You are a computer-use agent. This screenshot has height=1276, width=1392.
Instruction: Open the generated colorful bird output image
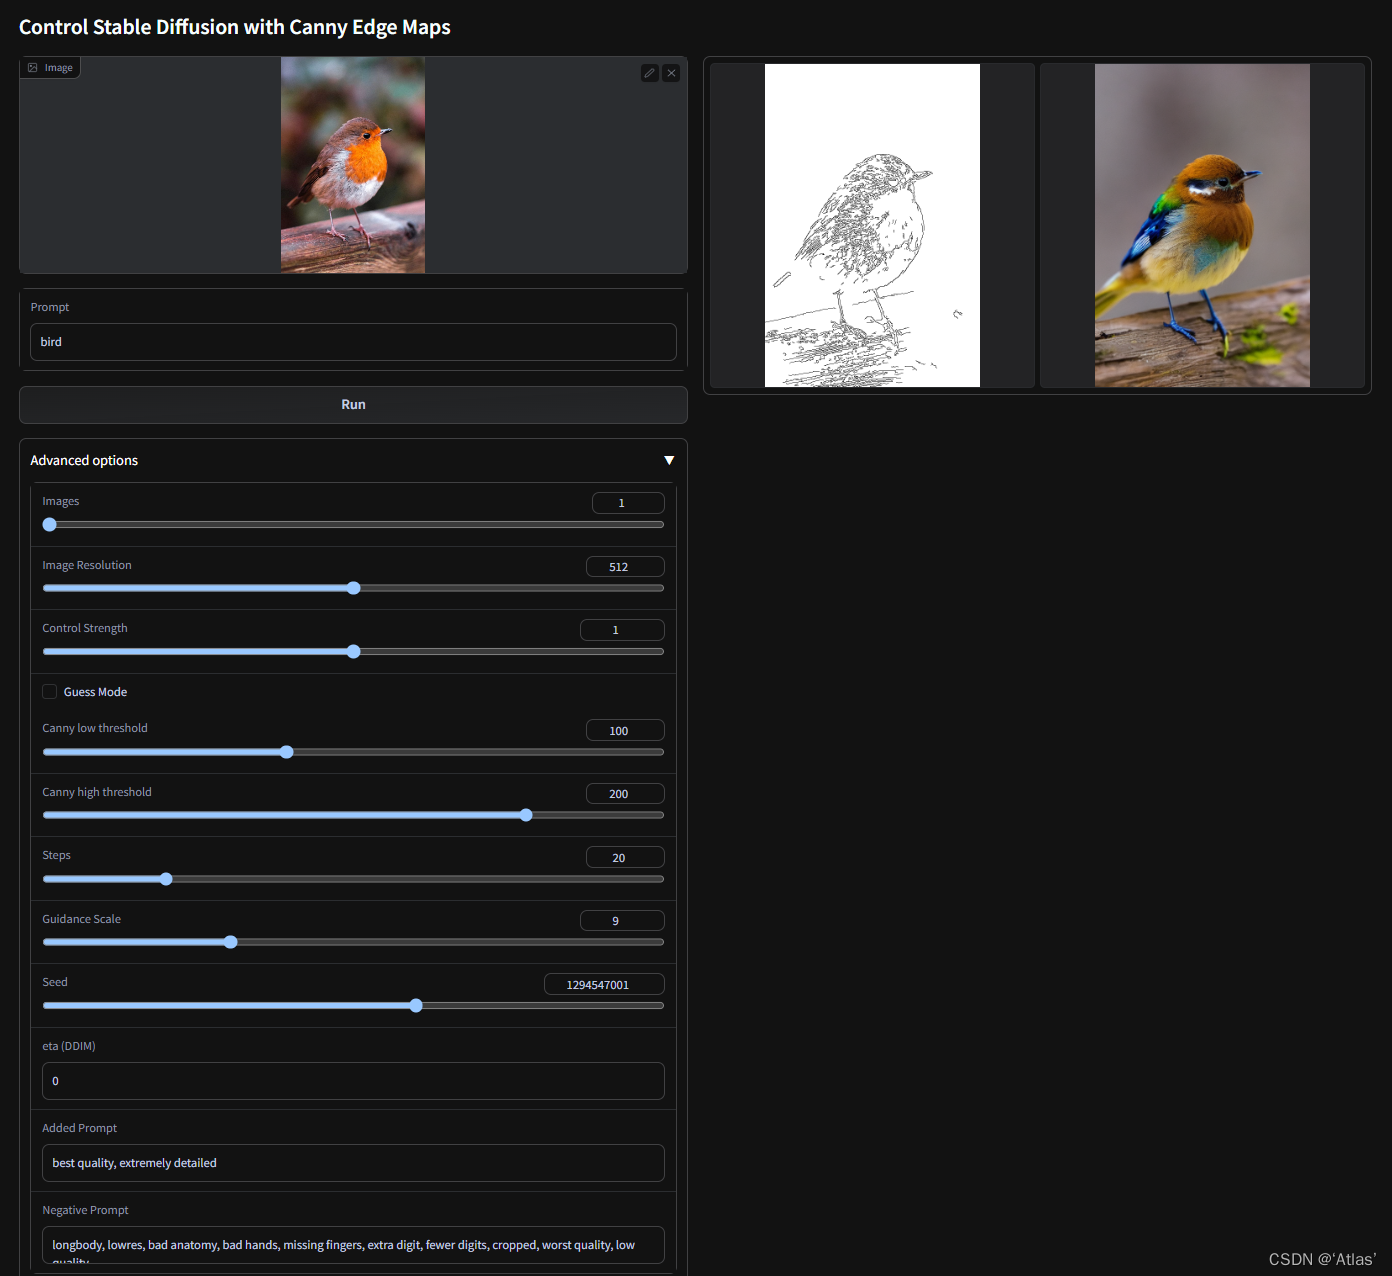click(1202, 226)
